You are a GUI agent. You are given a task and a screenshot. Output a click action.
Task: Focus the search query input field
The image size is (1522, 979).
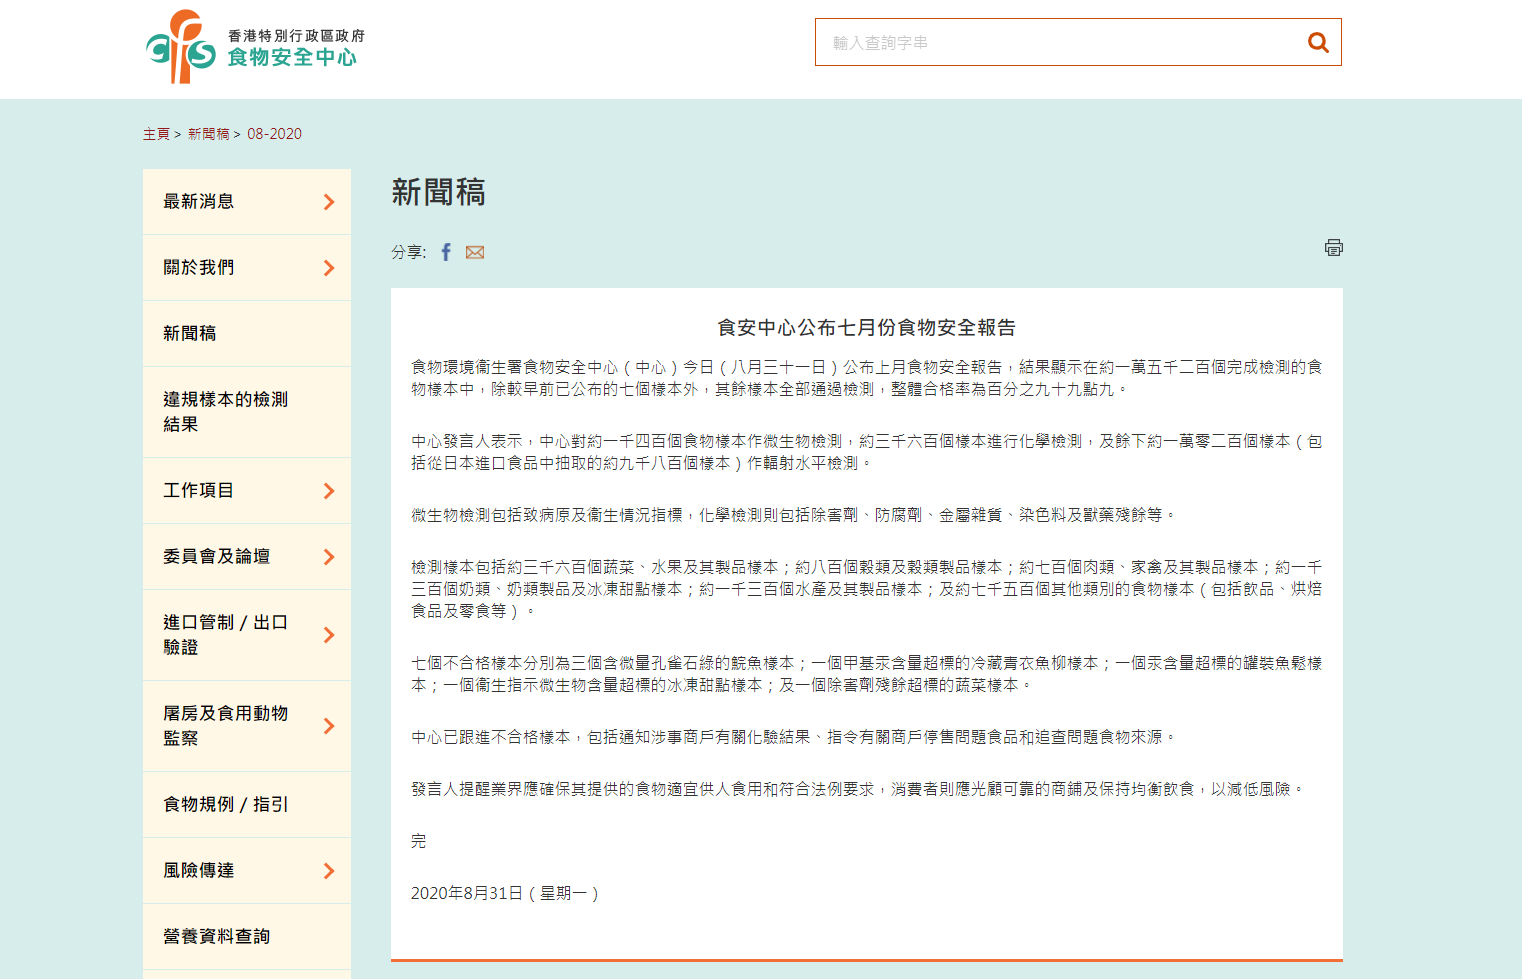(1060, 43)
